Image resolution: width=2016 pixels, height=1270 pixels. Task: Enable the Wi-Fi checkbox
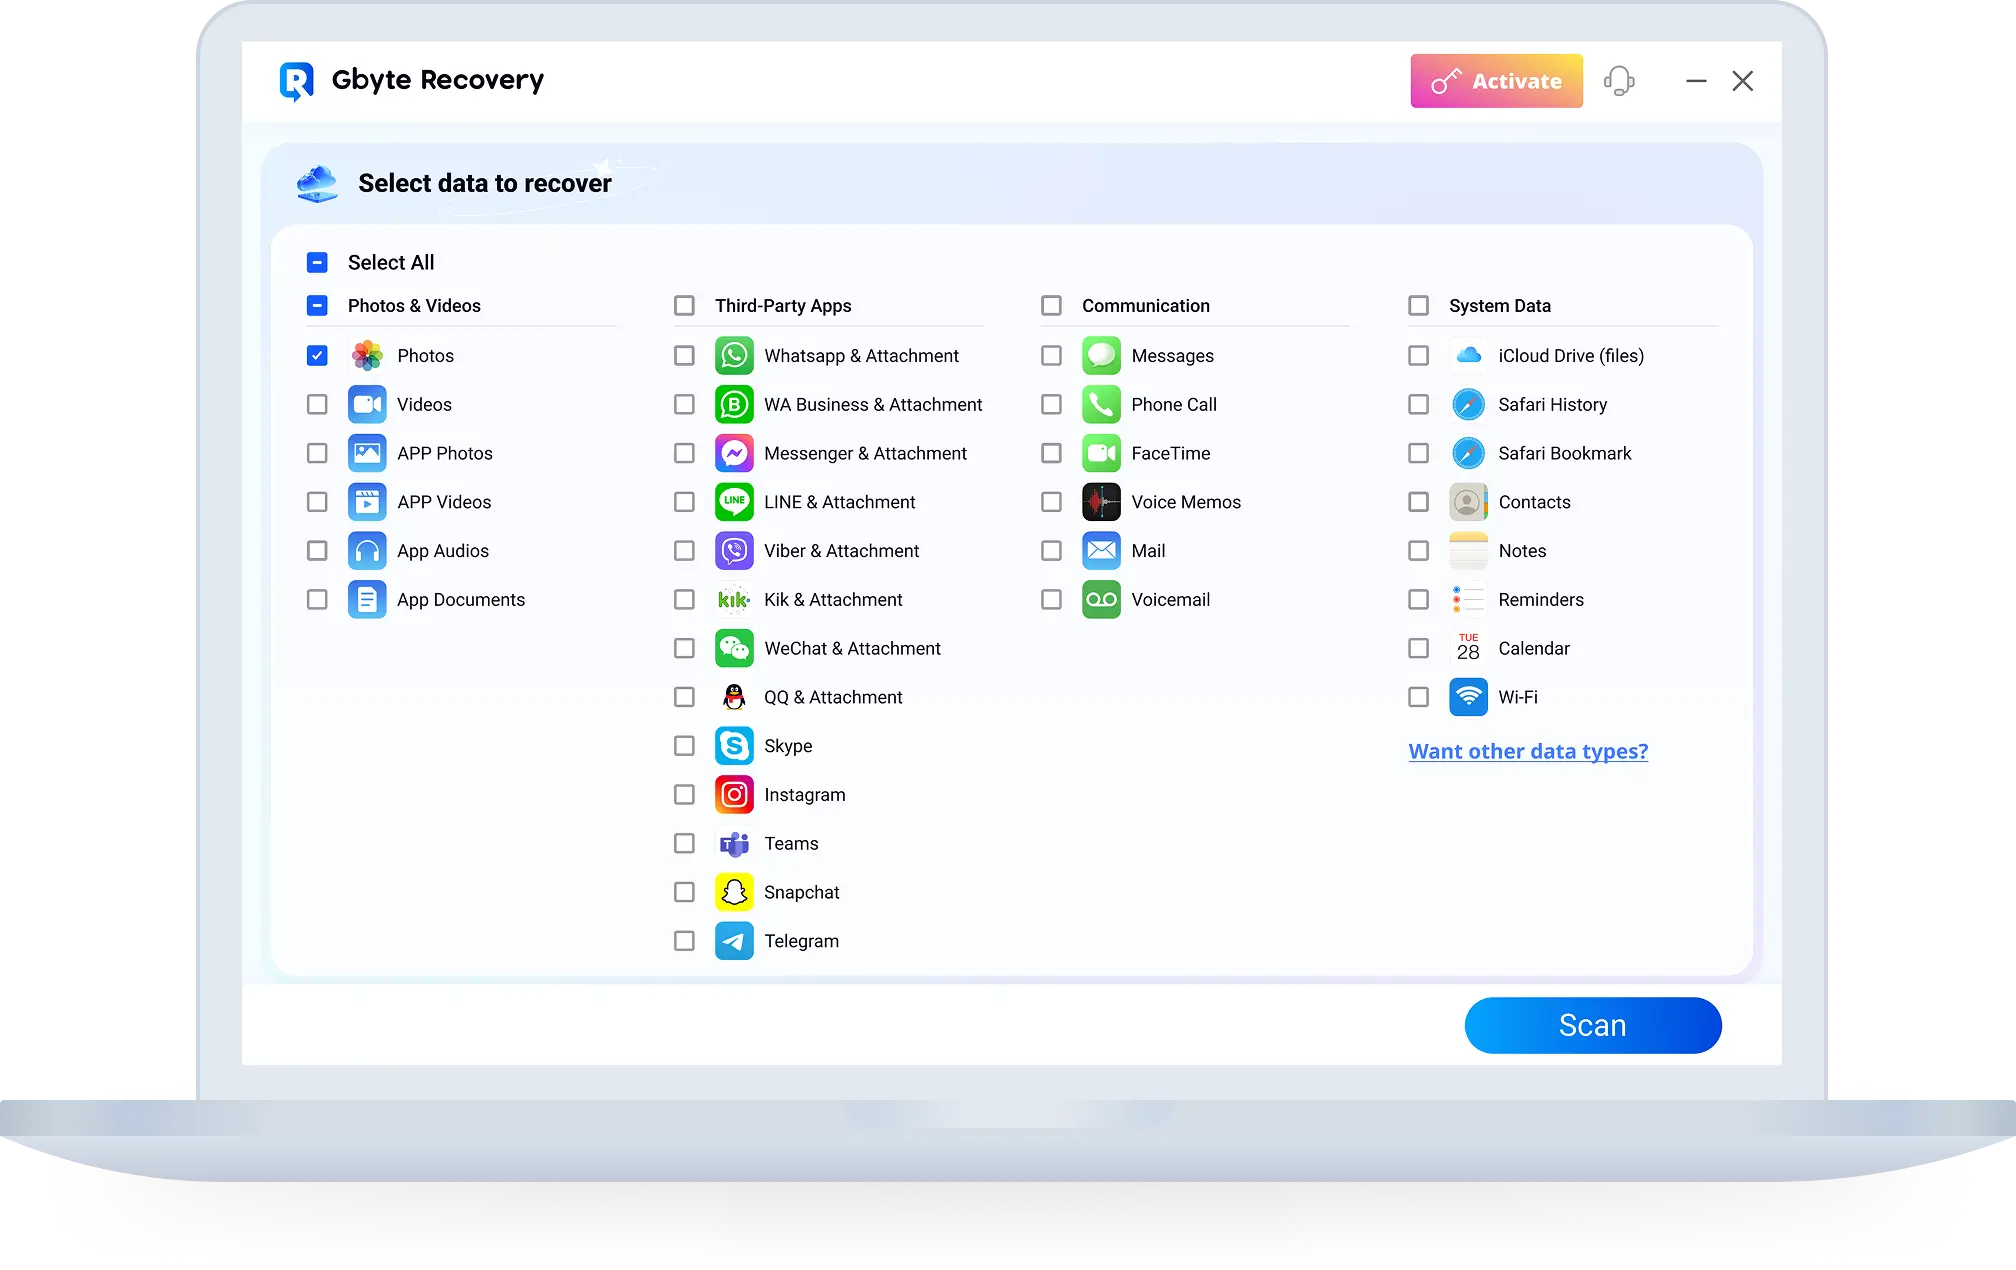pos(1418,697)
